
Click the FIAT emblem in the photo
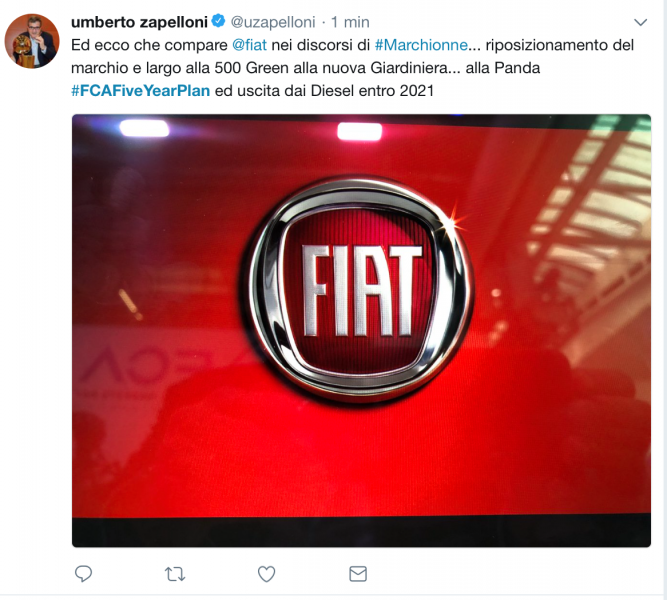pos(361,289)
